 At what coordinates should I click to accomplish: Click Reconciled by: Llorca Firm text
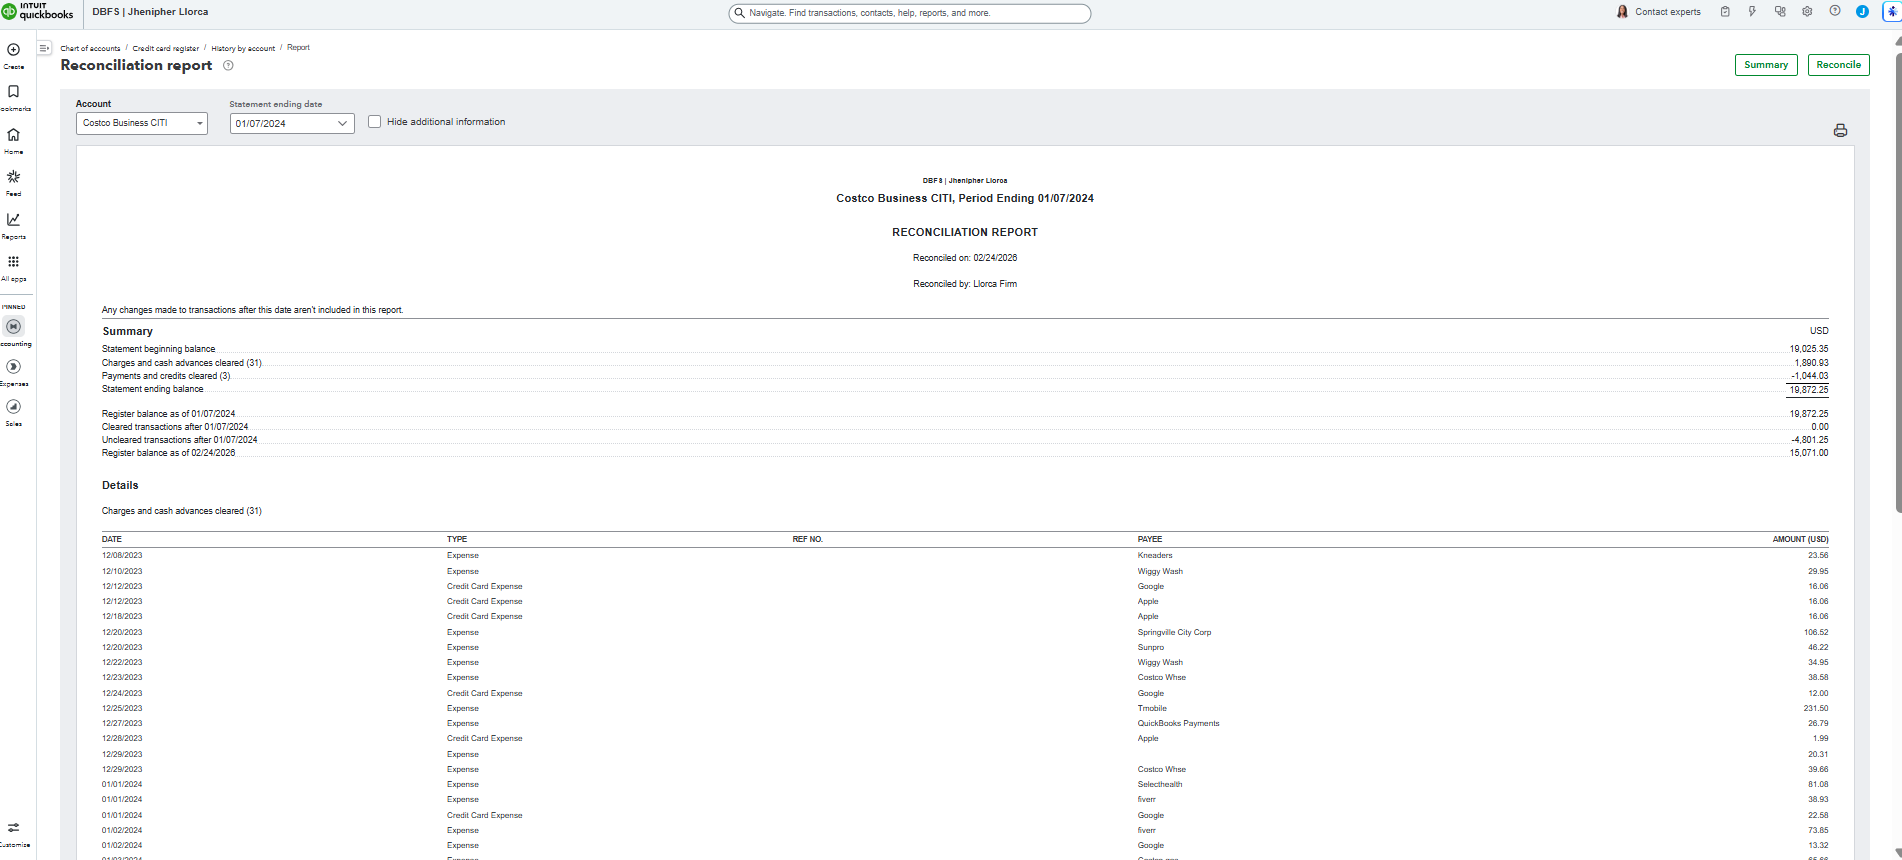(x=965, y=284)
